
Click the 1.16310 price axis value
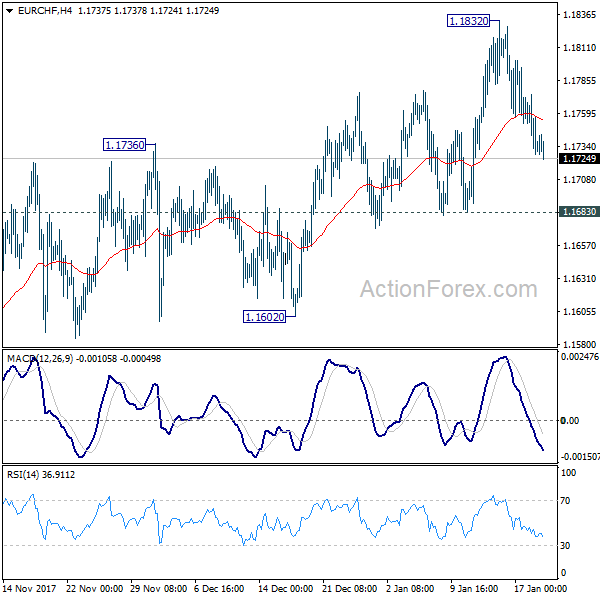[579, 279]
